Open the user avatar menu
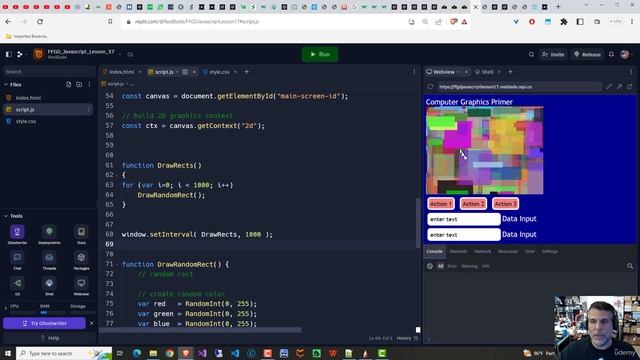The width and height of the screenshot is (640, 360). point(624,54)
